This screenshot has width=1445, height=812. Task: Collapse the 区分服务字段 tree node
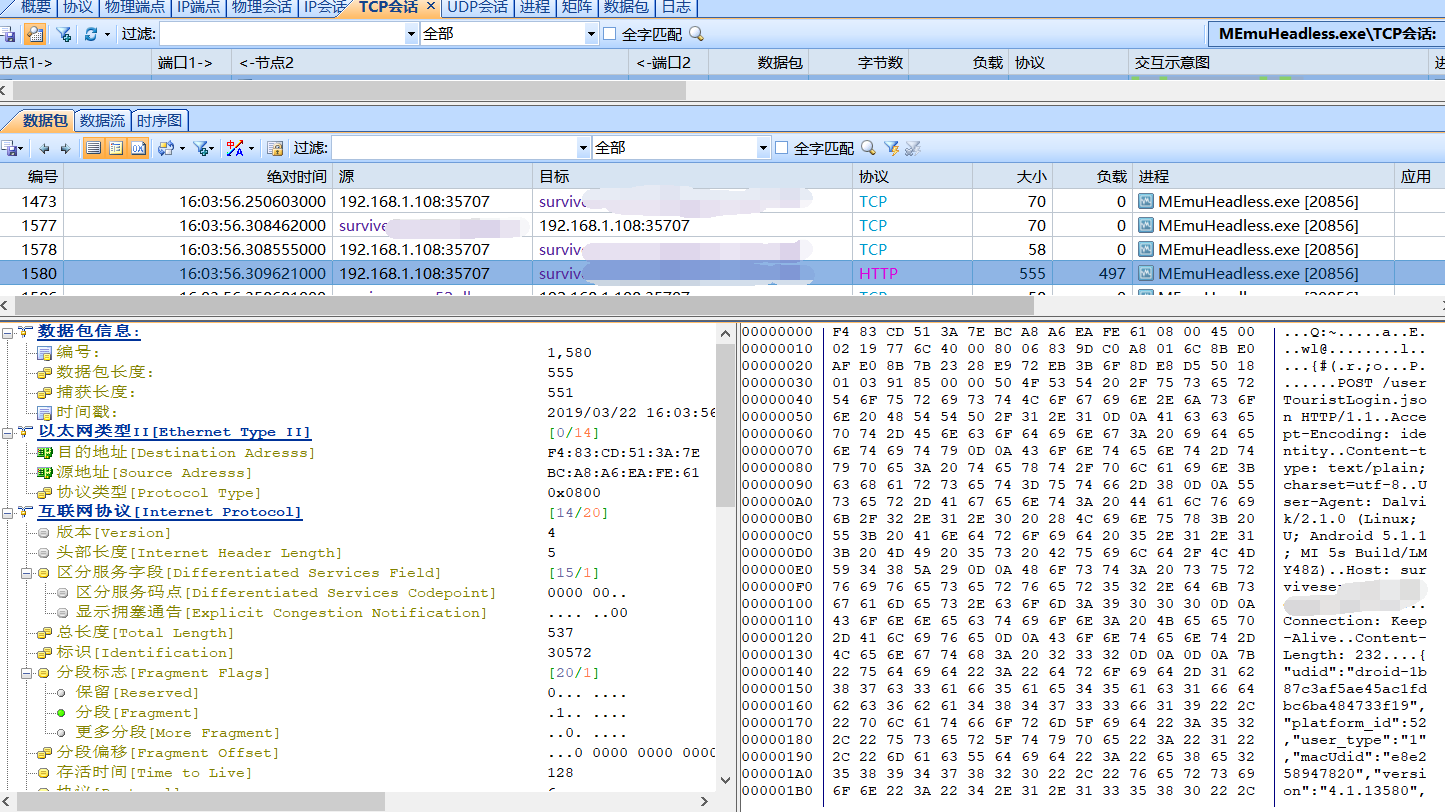(27, 573)
